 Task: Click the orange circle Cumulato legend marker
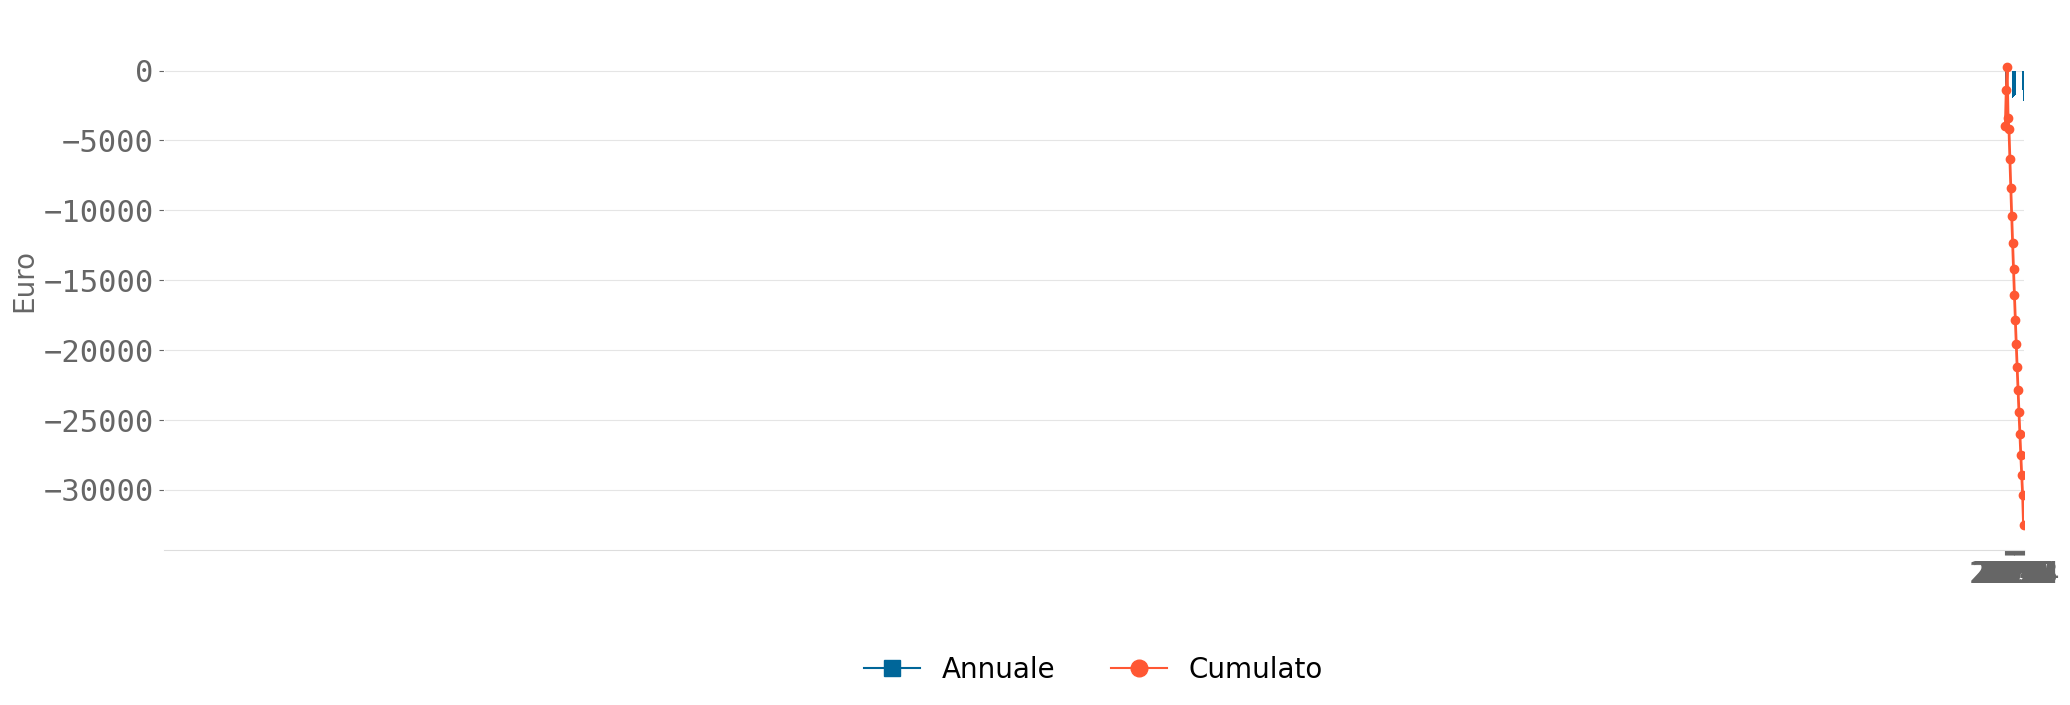pos(1138,668)
